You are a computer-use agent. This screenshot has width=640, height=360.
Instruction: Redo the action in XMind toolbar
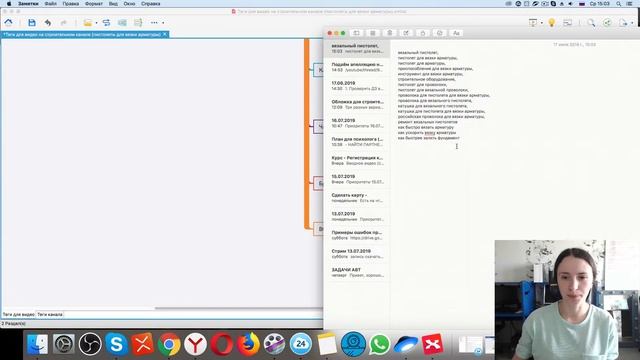[63, 22]
